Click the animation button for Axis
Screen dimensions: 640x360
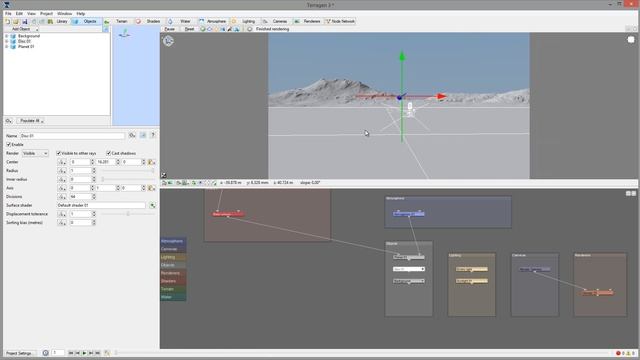(62, 188)
